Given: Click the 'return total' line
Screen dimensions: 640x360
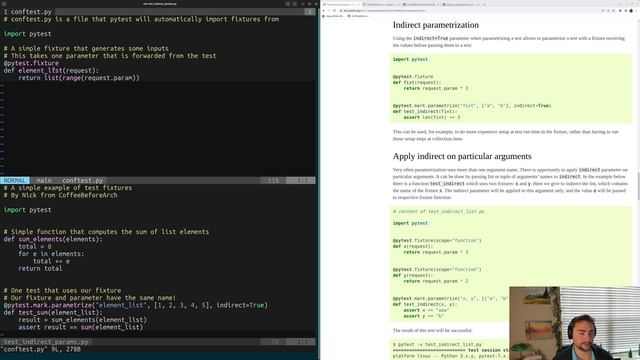Looking at the screenshot, I should 40,269.
